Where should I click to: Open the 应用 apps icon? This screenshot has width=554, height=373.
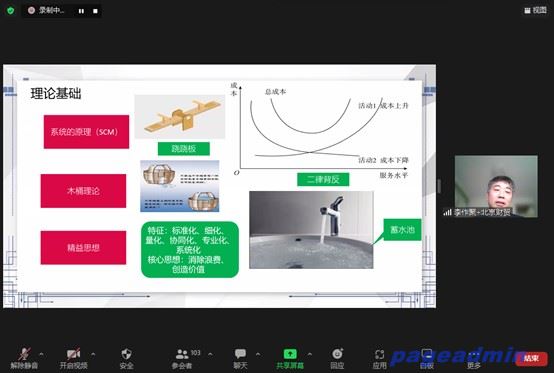379,357
